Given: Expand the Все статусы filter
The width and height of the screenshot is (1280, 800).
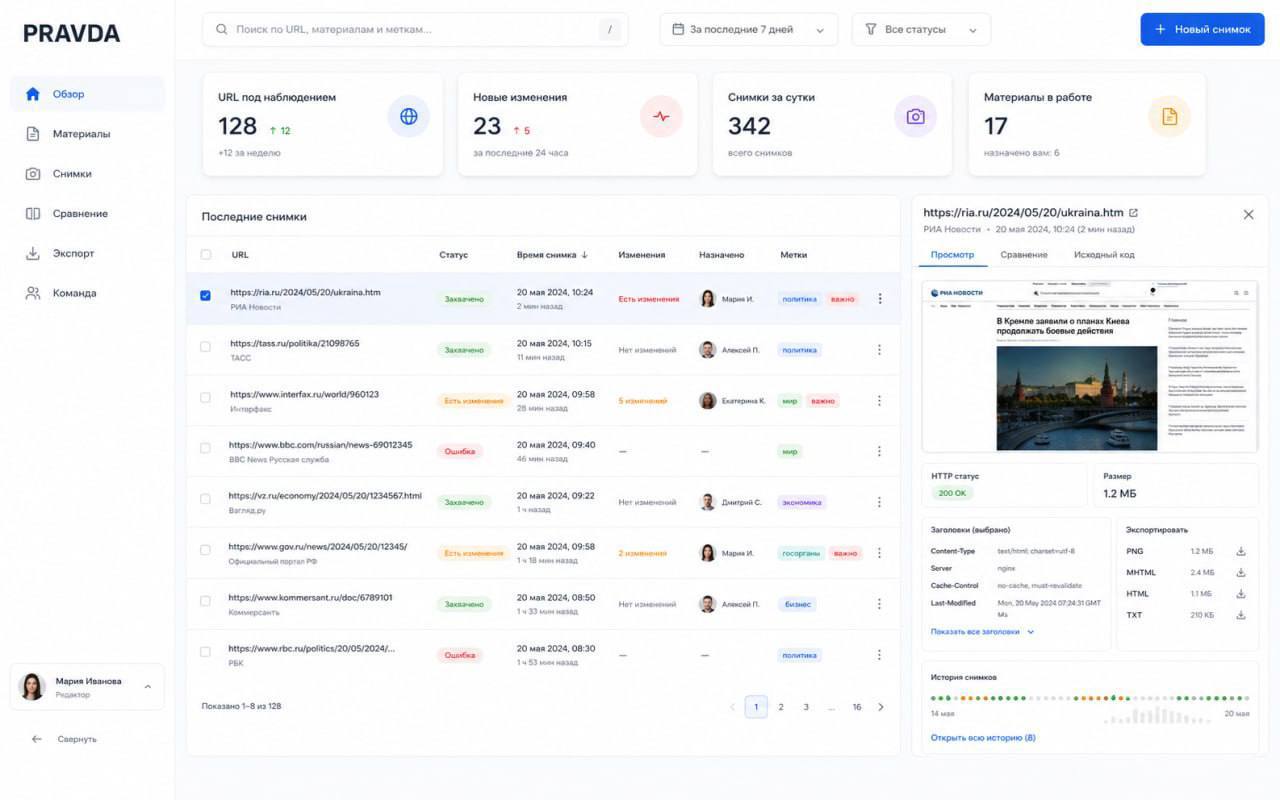Looking at the screenshot, I should pos(921,30).
